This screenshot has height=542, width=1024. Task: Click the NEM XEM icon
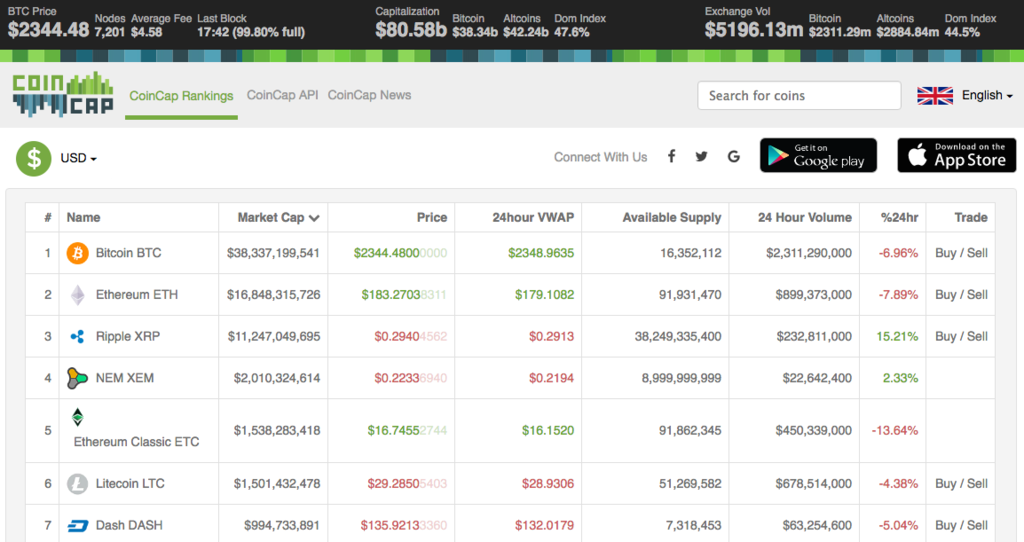77,378
